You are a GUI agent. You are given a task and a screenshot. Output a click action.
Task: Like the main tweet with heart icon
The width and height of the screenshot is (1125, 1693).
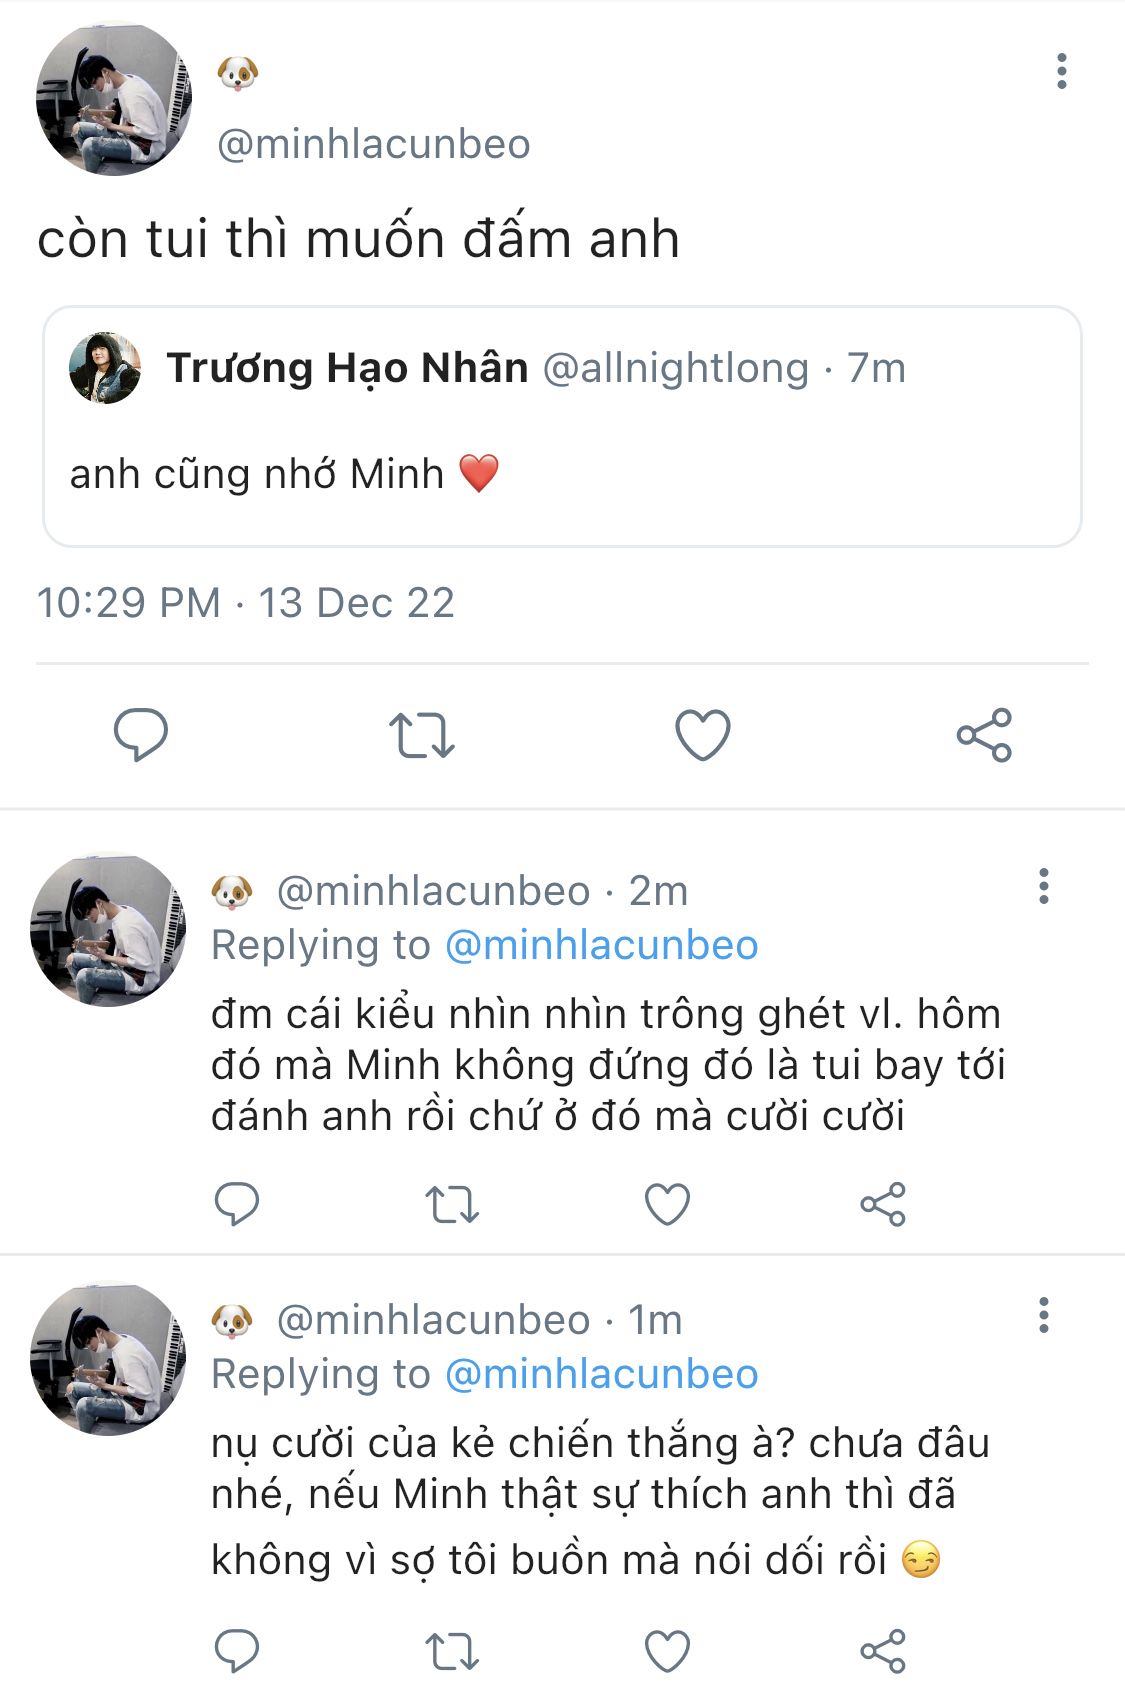pos(703,735)
